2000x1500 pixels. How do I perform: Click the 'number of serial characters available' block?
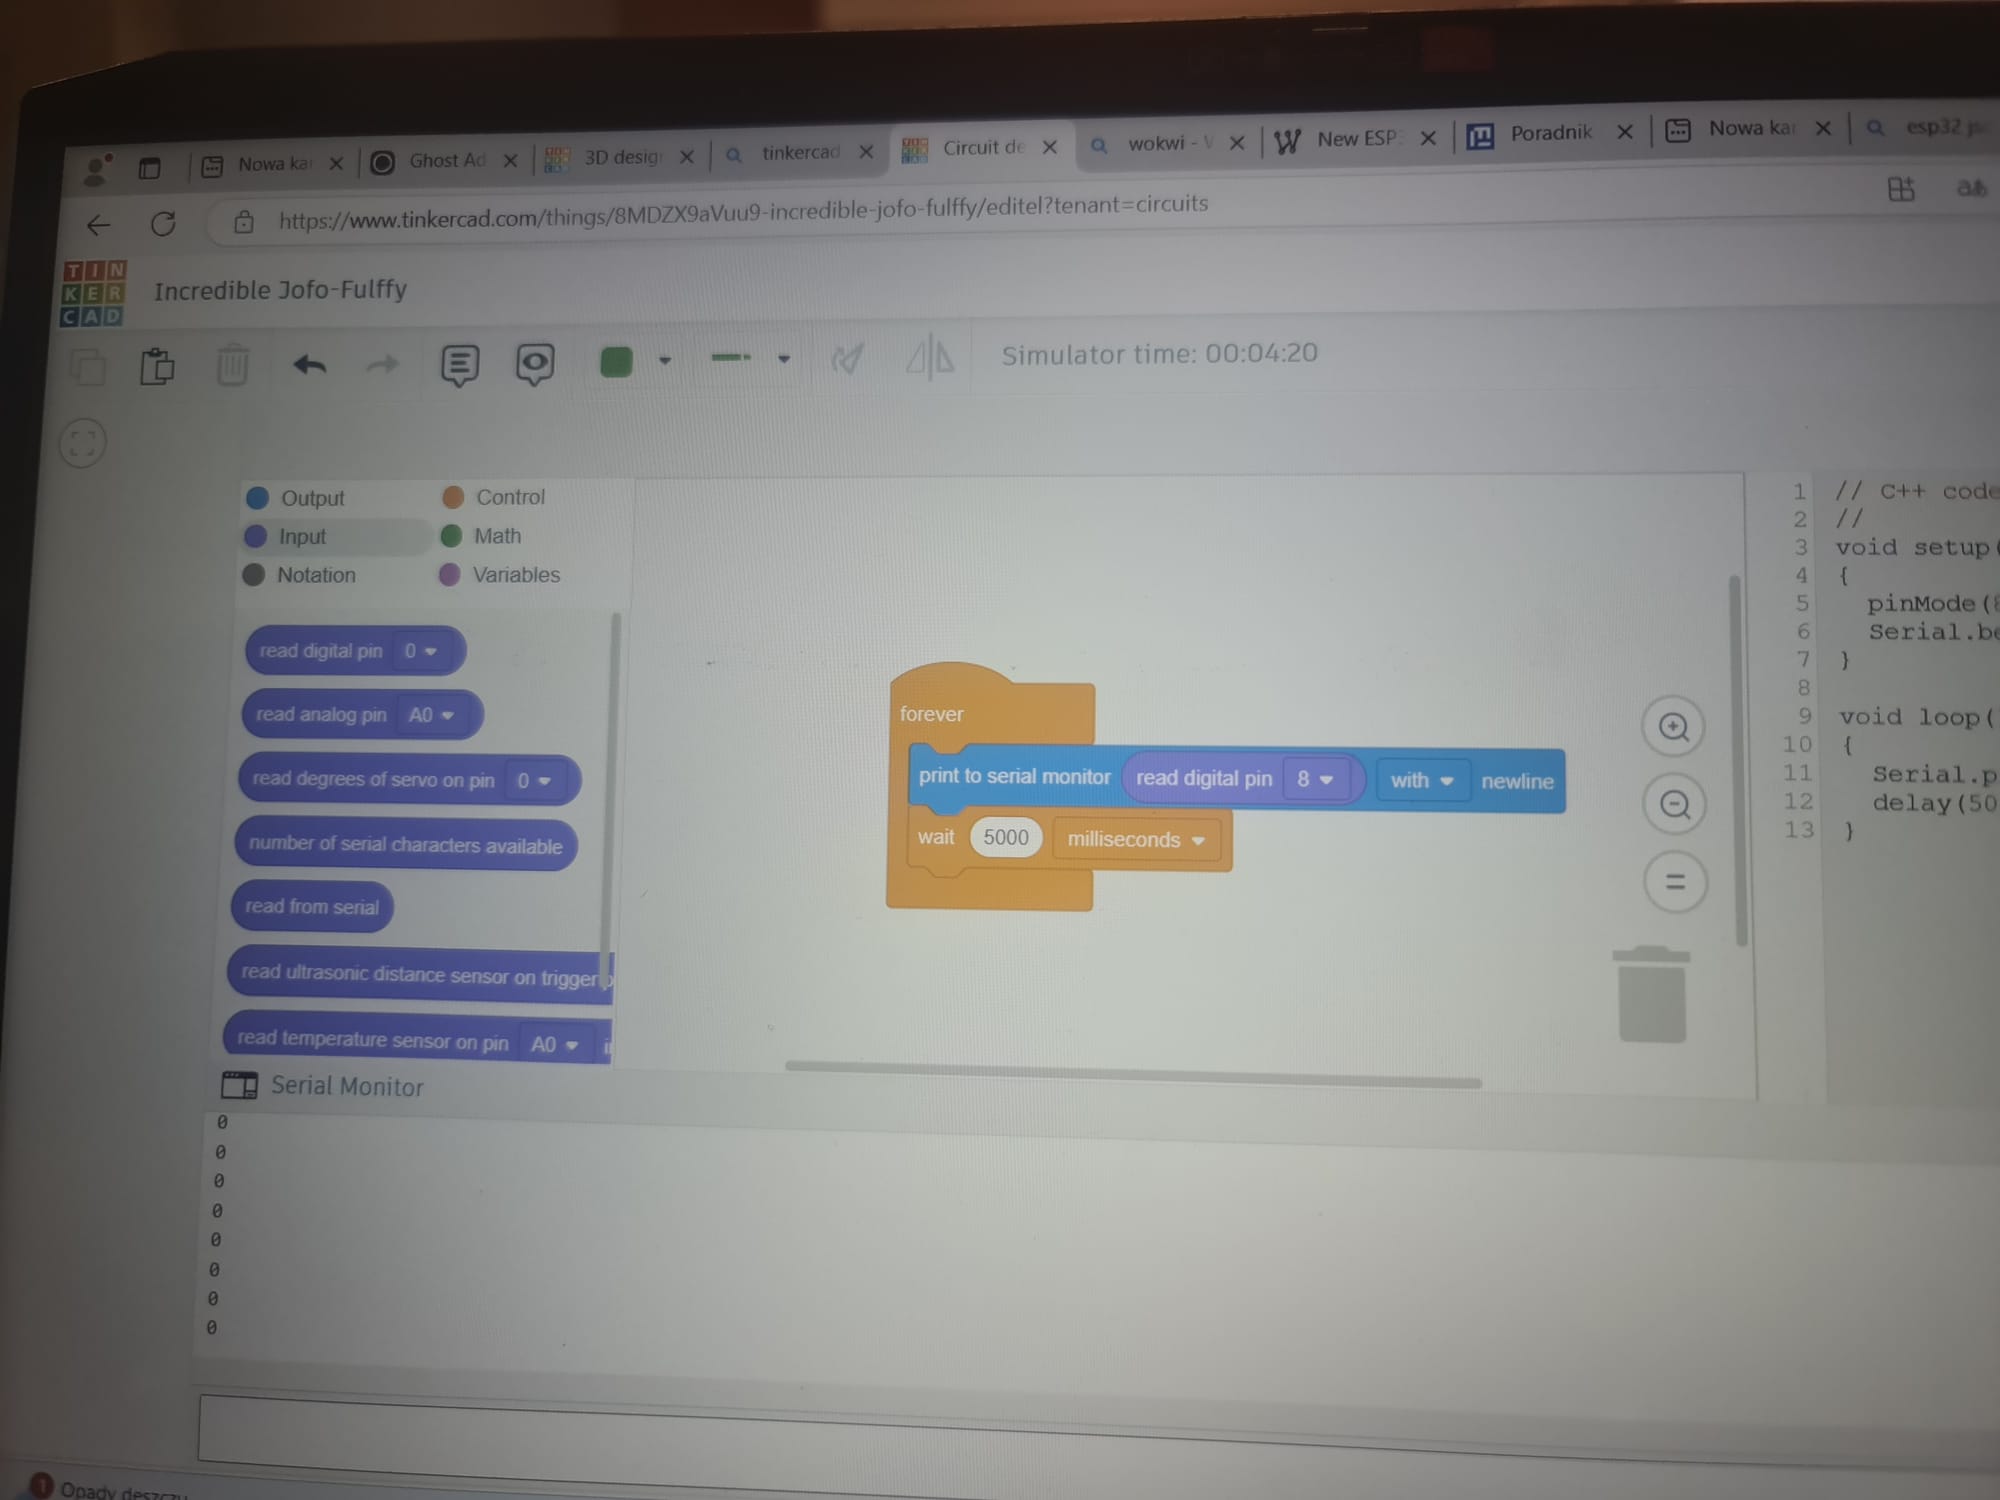[x=405, y=845]
